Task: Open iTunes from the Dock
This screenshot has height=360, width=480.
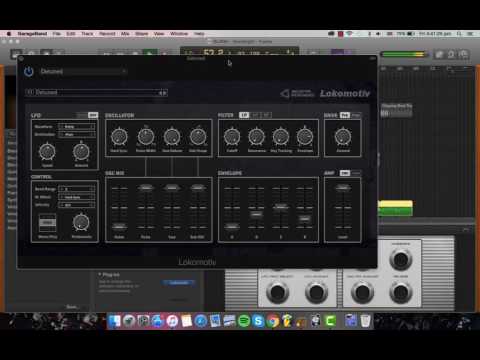Action: (x=172, y=321)
